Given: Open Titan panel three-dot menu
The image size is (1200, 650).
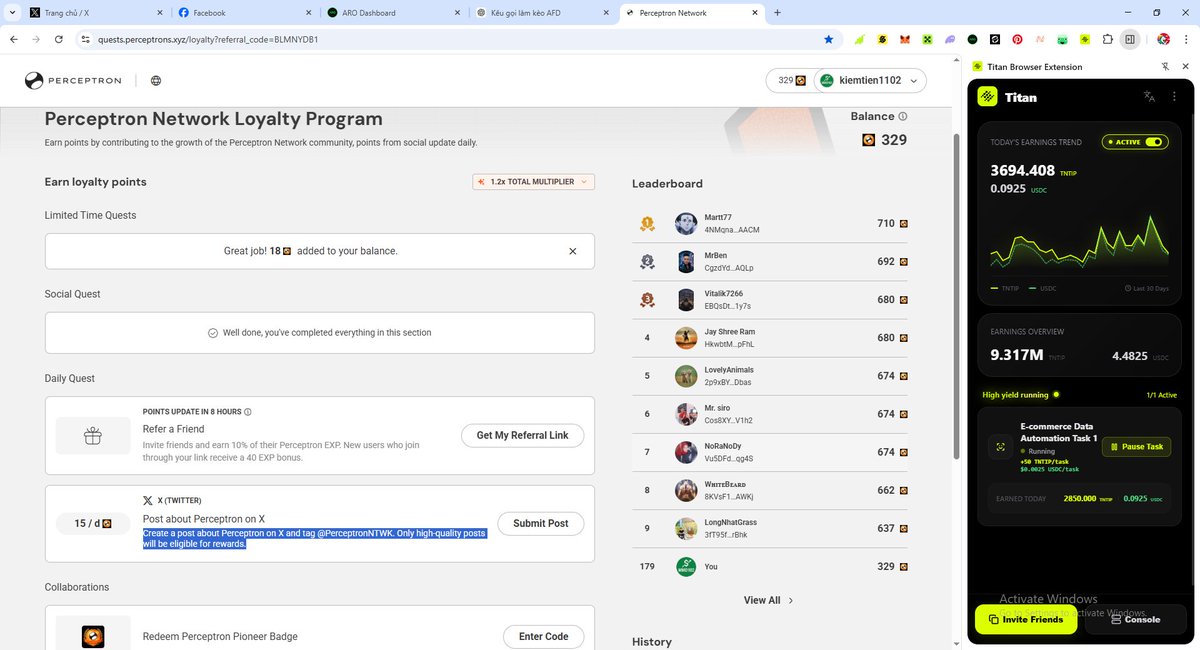Looking at the screenshot, I should [1174, 97].
